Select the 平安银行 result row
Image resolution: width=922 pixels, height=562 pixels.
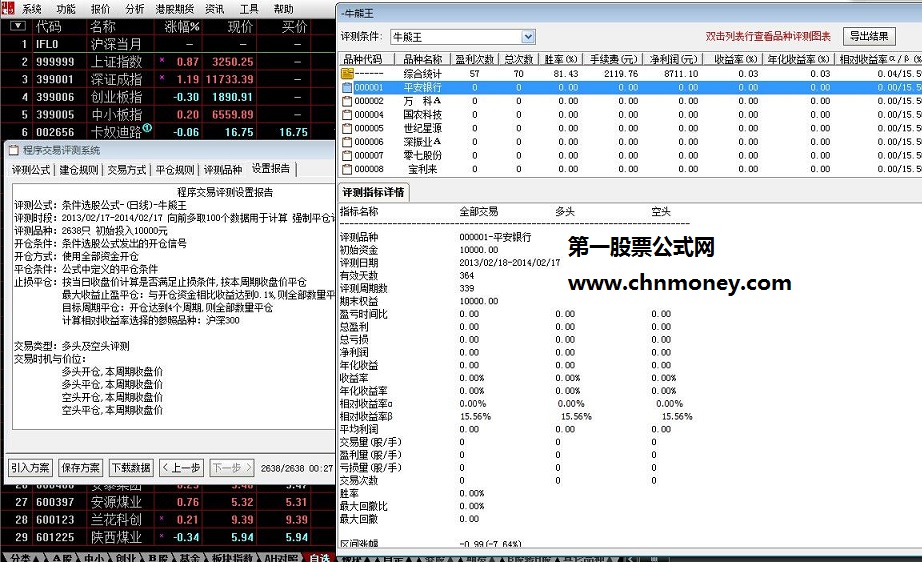click(x=630, y=88)
